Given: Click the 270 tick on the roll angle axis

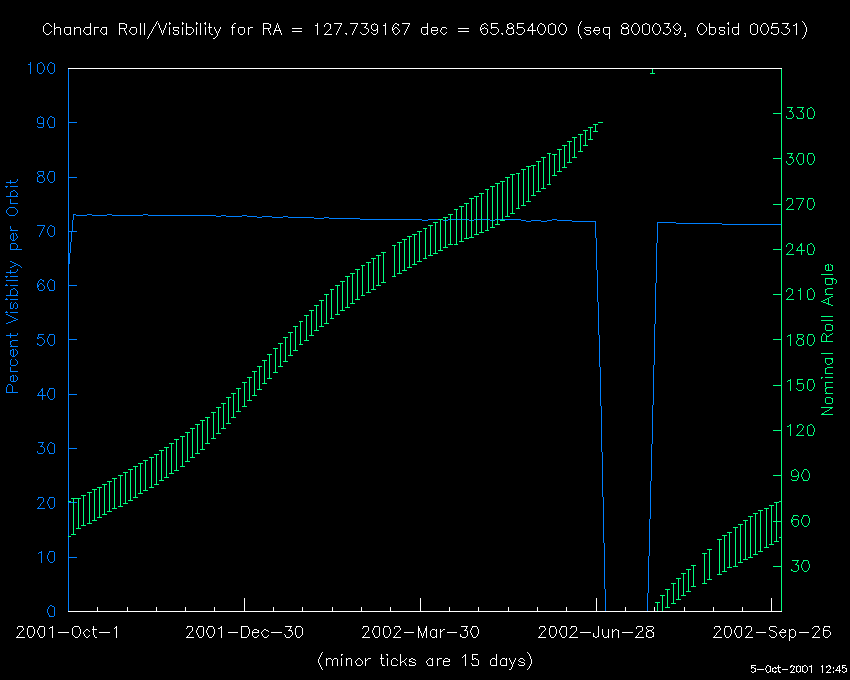Looking at the screenshot, I should click(803, 204).
